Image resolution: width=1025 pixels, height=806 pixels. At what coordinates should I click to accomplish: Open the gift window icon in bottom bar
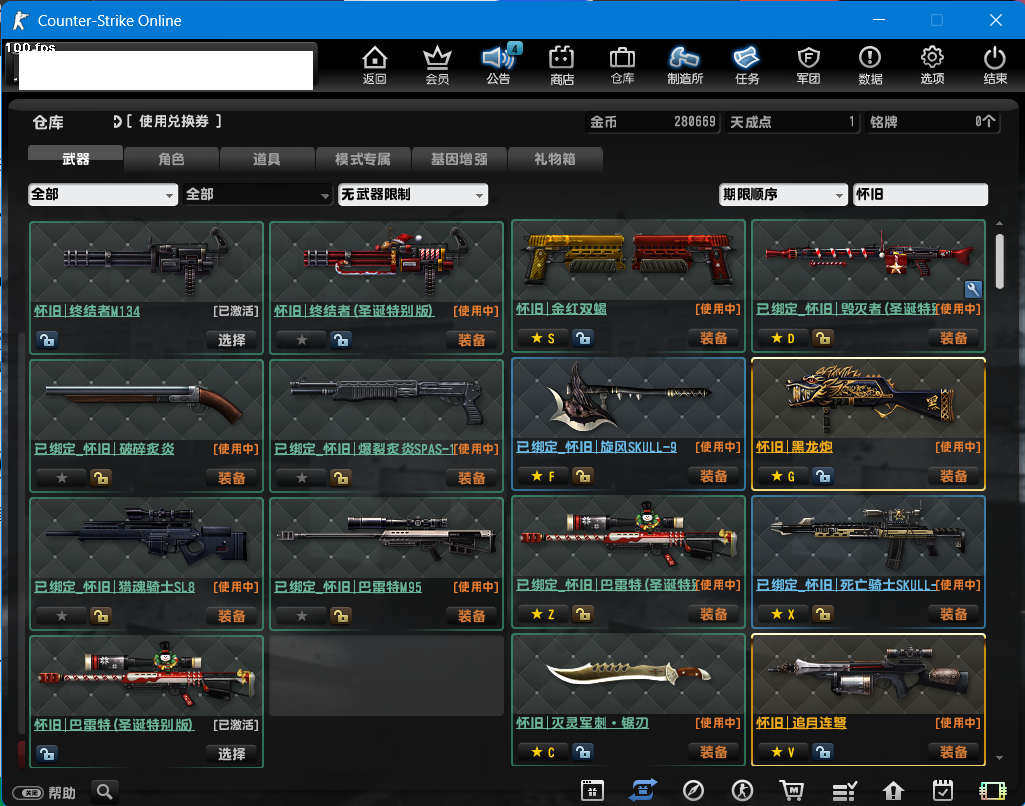point(592,790)
